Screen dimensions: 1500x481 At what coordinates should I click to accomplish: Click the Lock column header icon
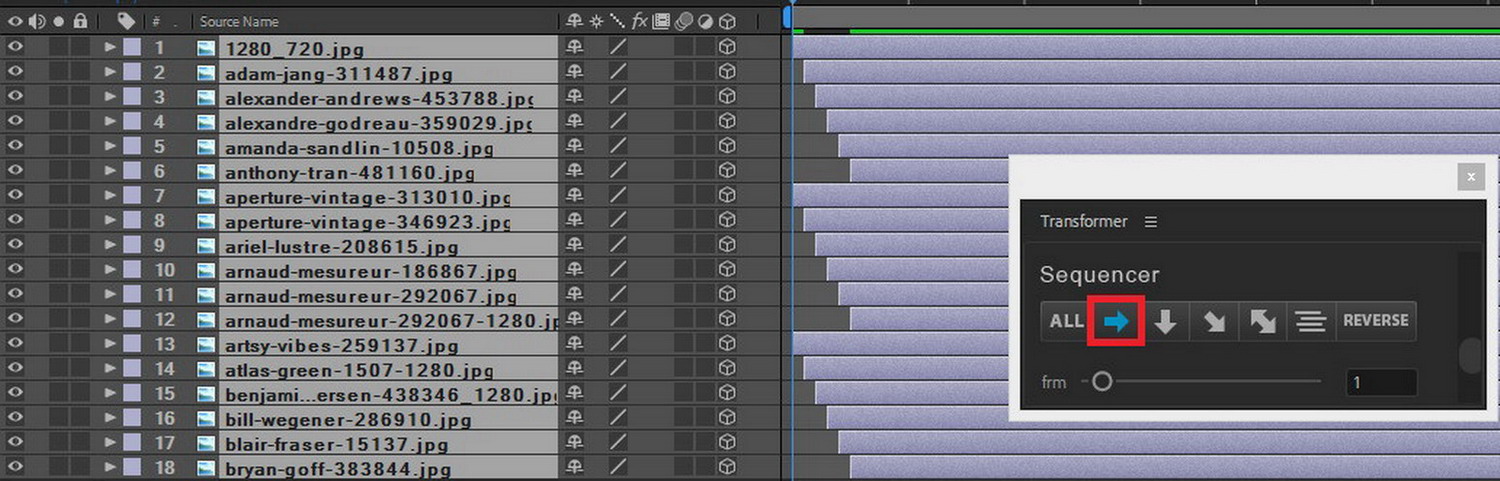pos(80,21)
